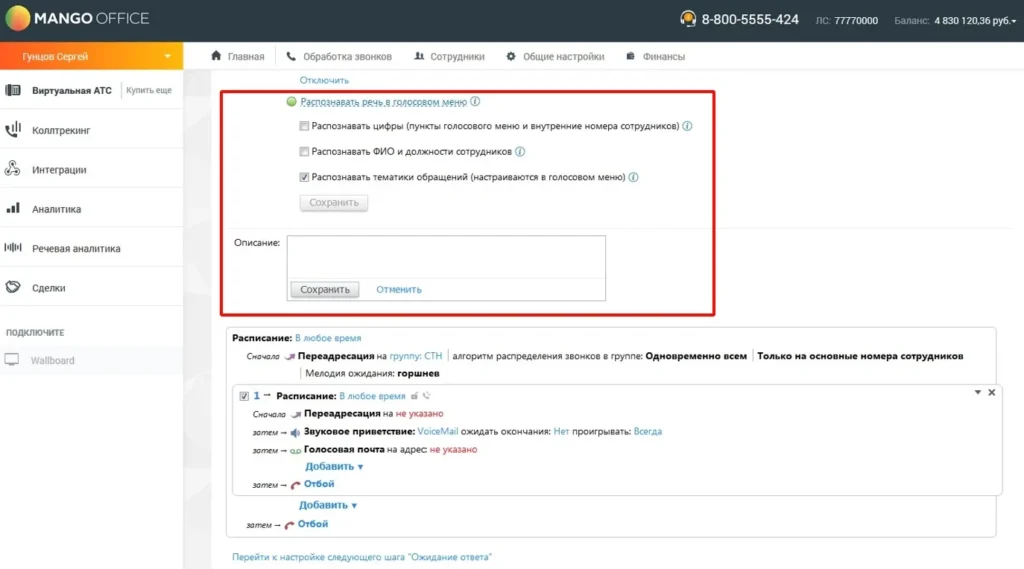Click info icon after Распознавать цифры option
The height and width of the screenshot is (569, 1024).
[x=688, y=126]
